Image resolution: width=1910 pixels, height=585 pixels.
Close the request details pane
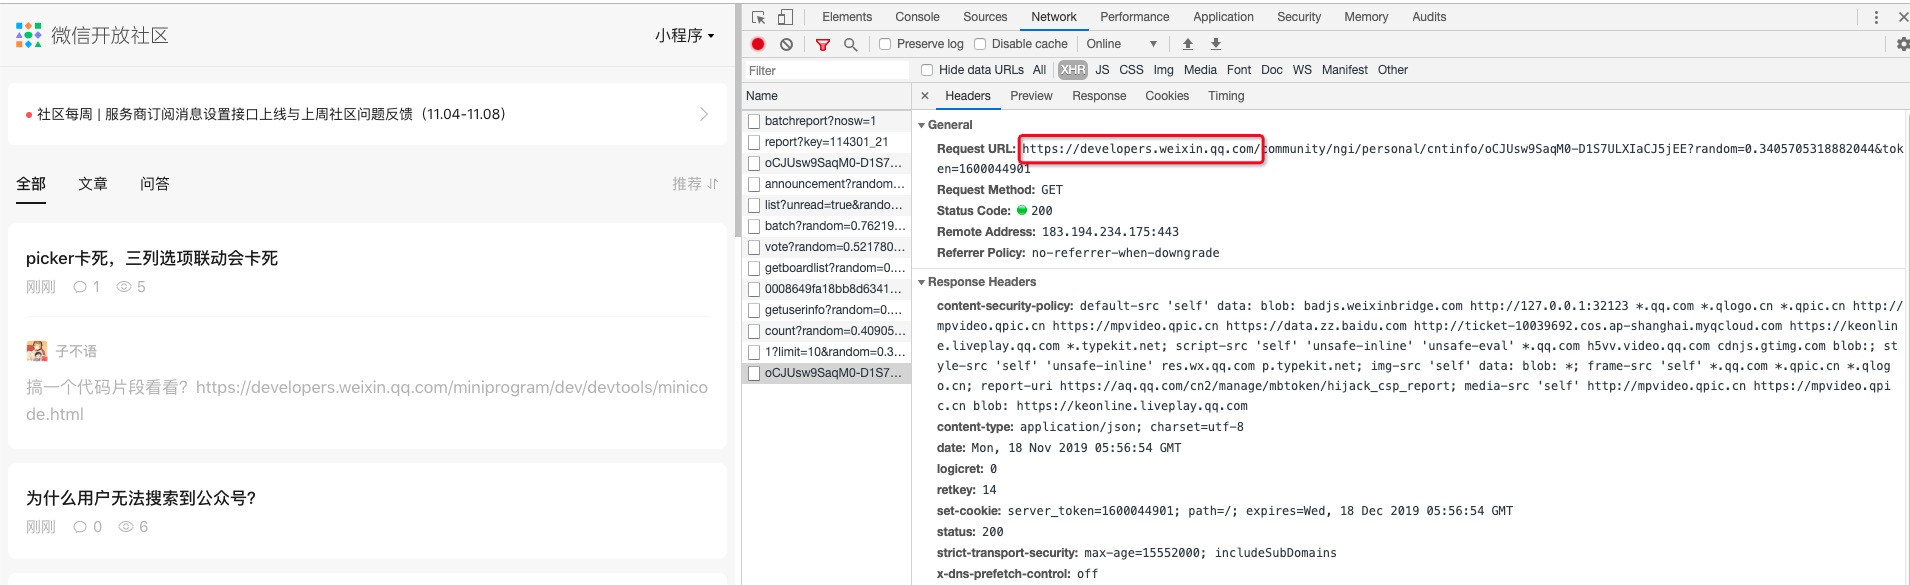point(925,96)
